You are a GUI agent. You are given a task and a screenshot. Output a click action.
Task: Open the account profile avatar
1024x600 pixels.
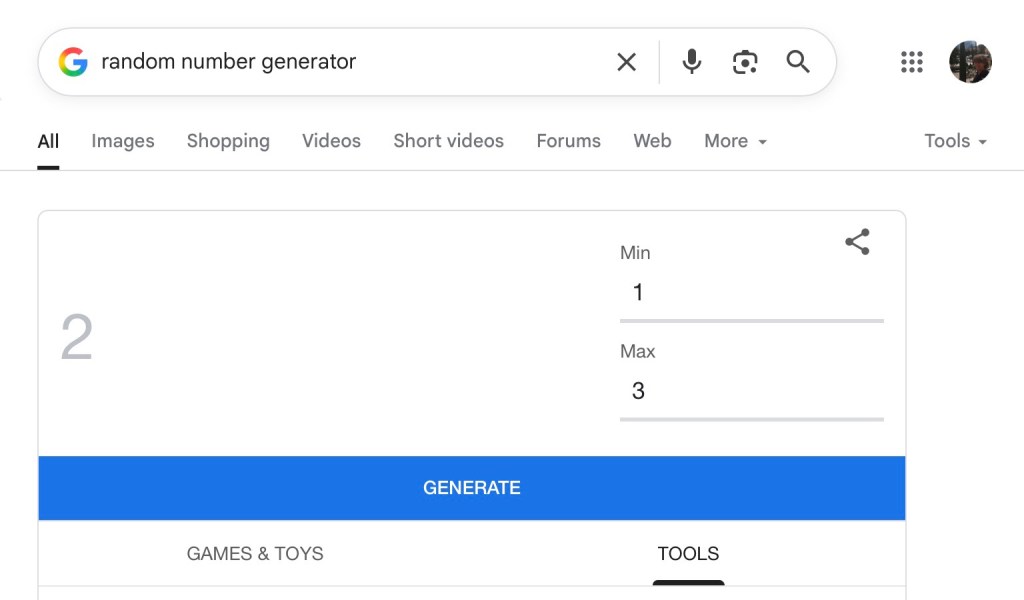[x=970, y=62]
